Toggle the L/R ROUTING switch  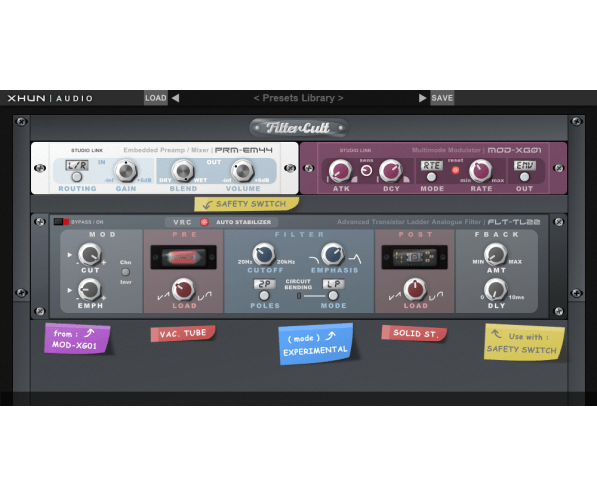77,177
